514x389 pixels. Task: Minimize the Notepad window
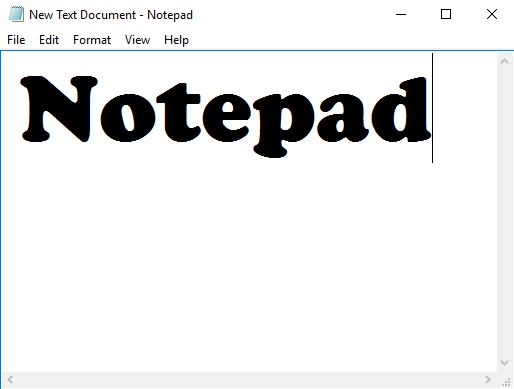(401, 14)
